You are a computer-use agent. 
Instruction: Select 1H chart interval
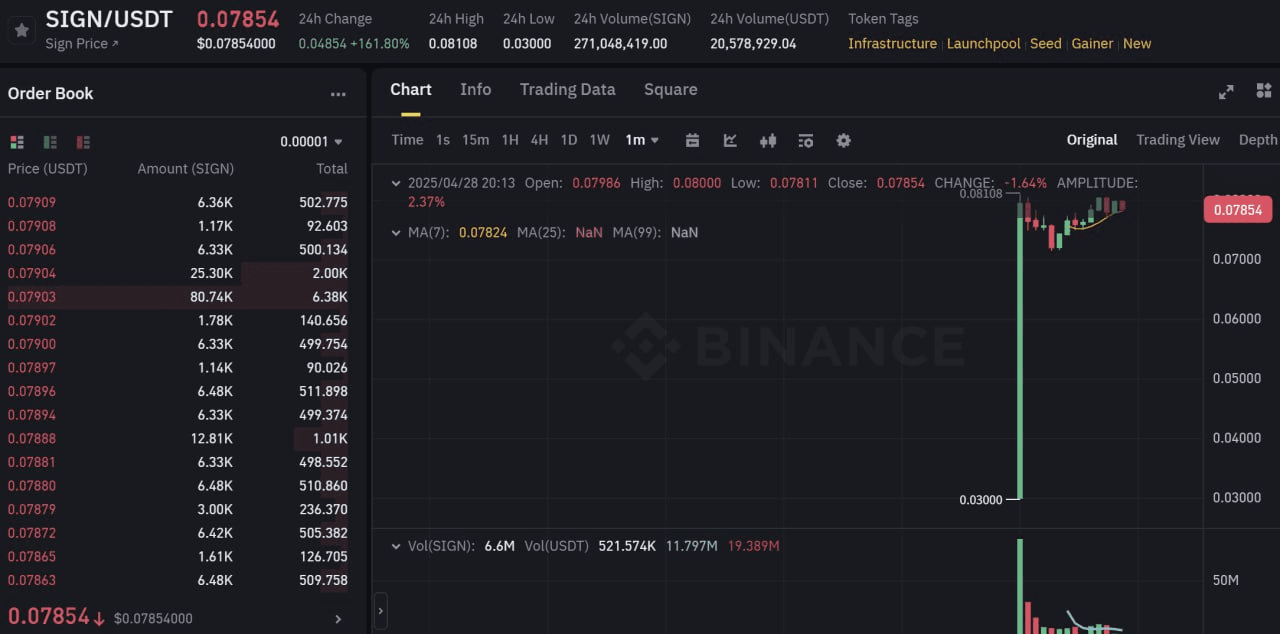pyautogui.click(x=510, y=140)
